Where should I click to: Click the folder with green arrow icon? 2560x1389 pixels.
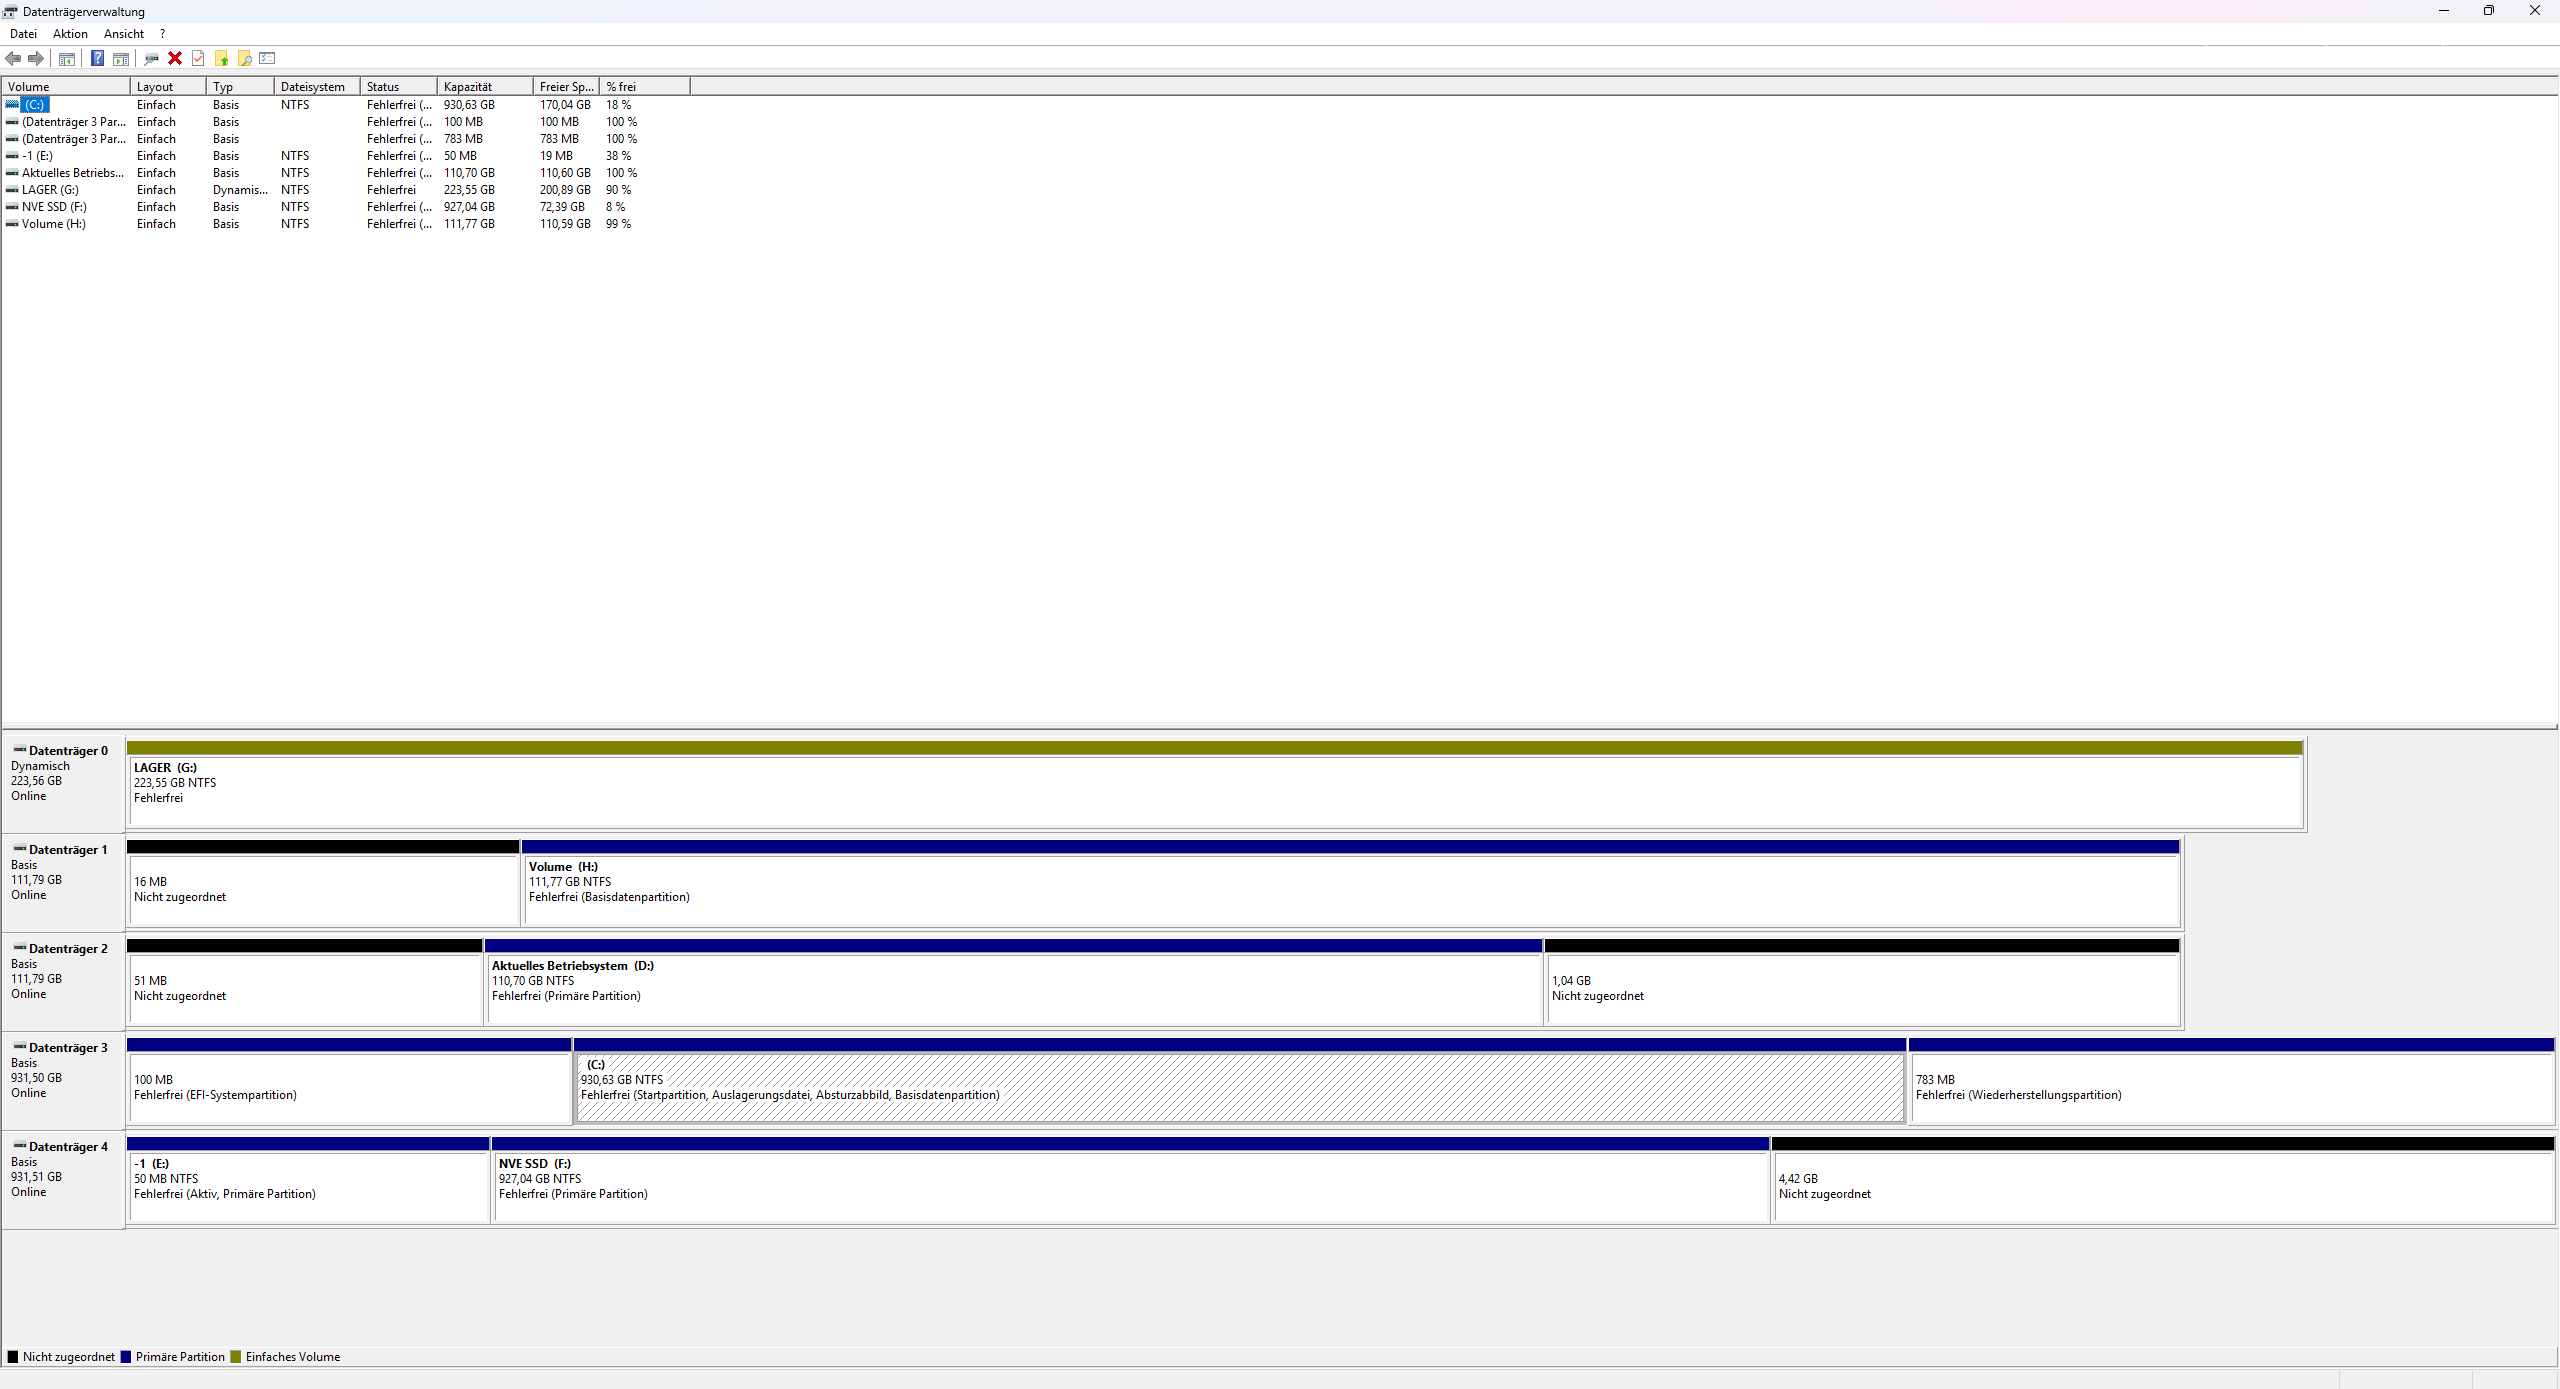pyautogui.click(x=222, y=58)
